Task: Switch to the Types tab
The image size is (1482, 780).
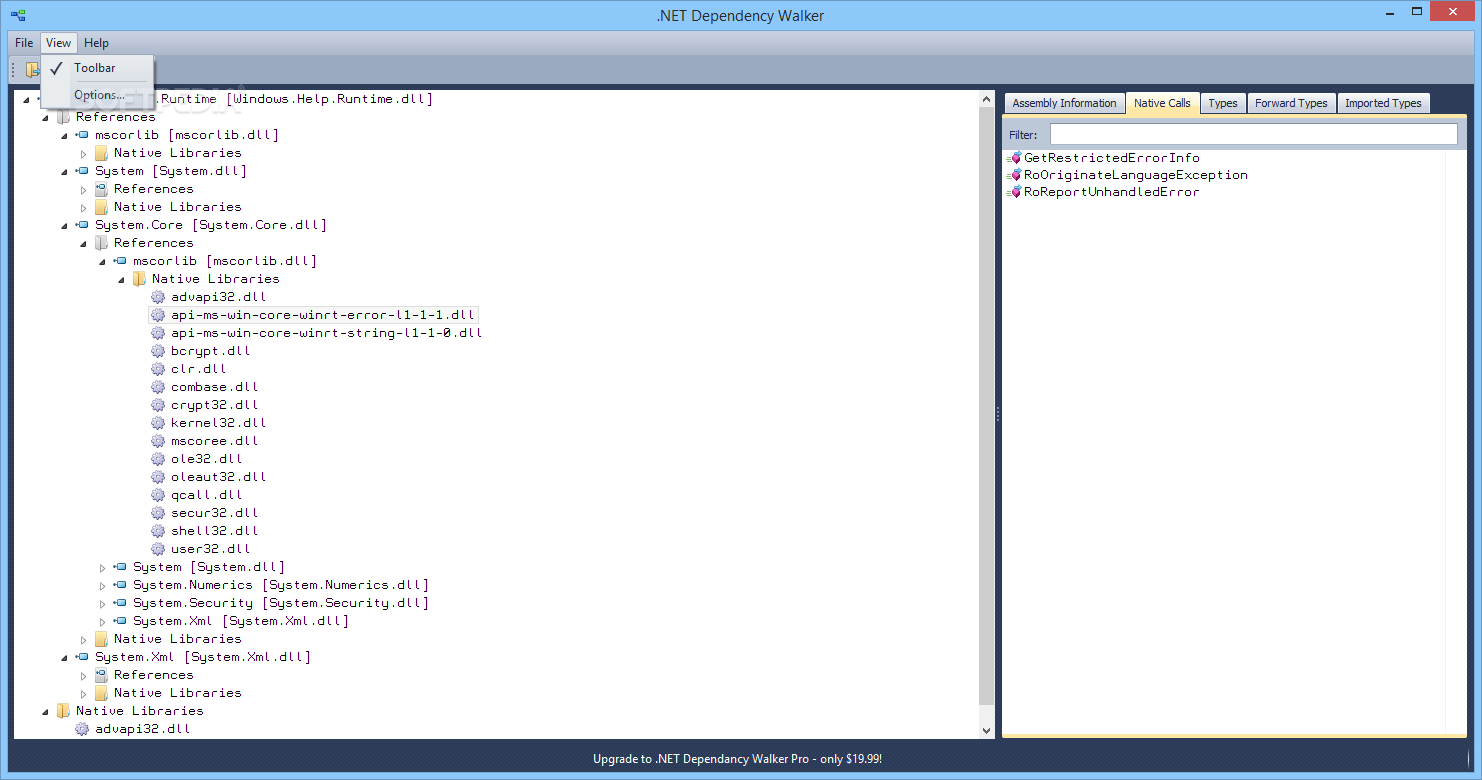Action: click(x=1222, y=103)
